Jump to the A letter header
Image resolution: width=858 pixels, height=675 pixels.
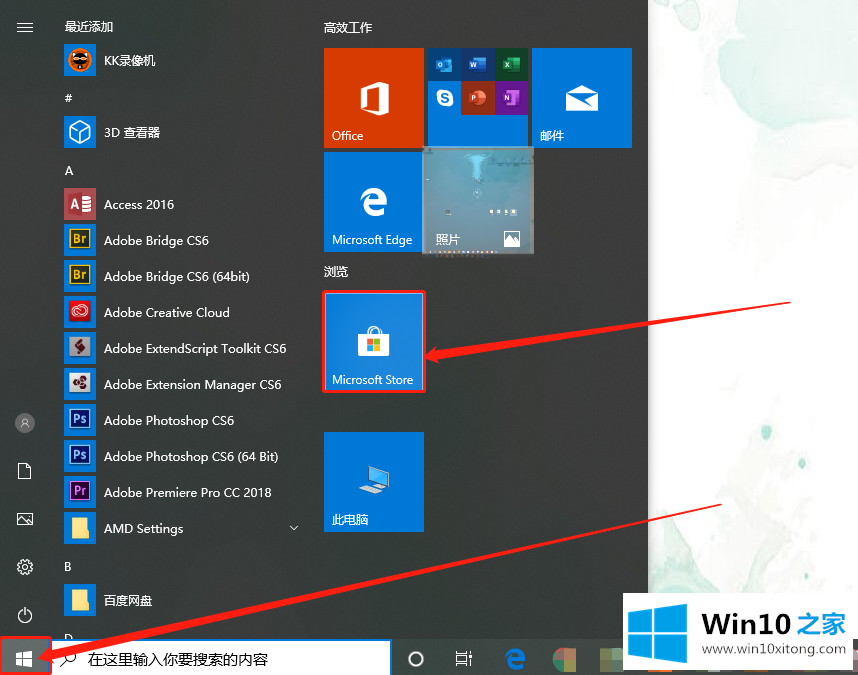(x=69, y=171)
